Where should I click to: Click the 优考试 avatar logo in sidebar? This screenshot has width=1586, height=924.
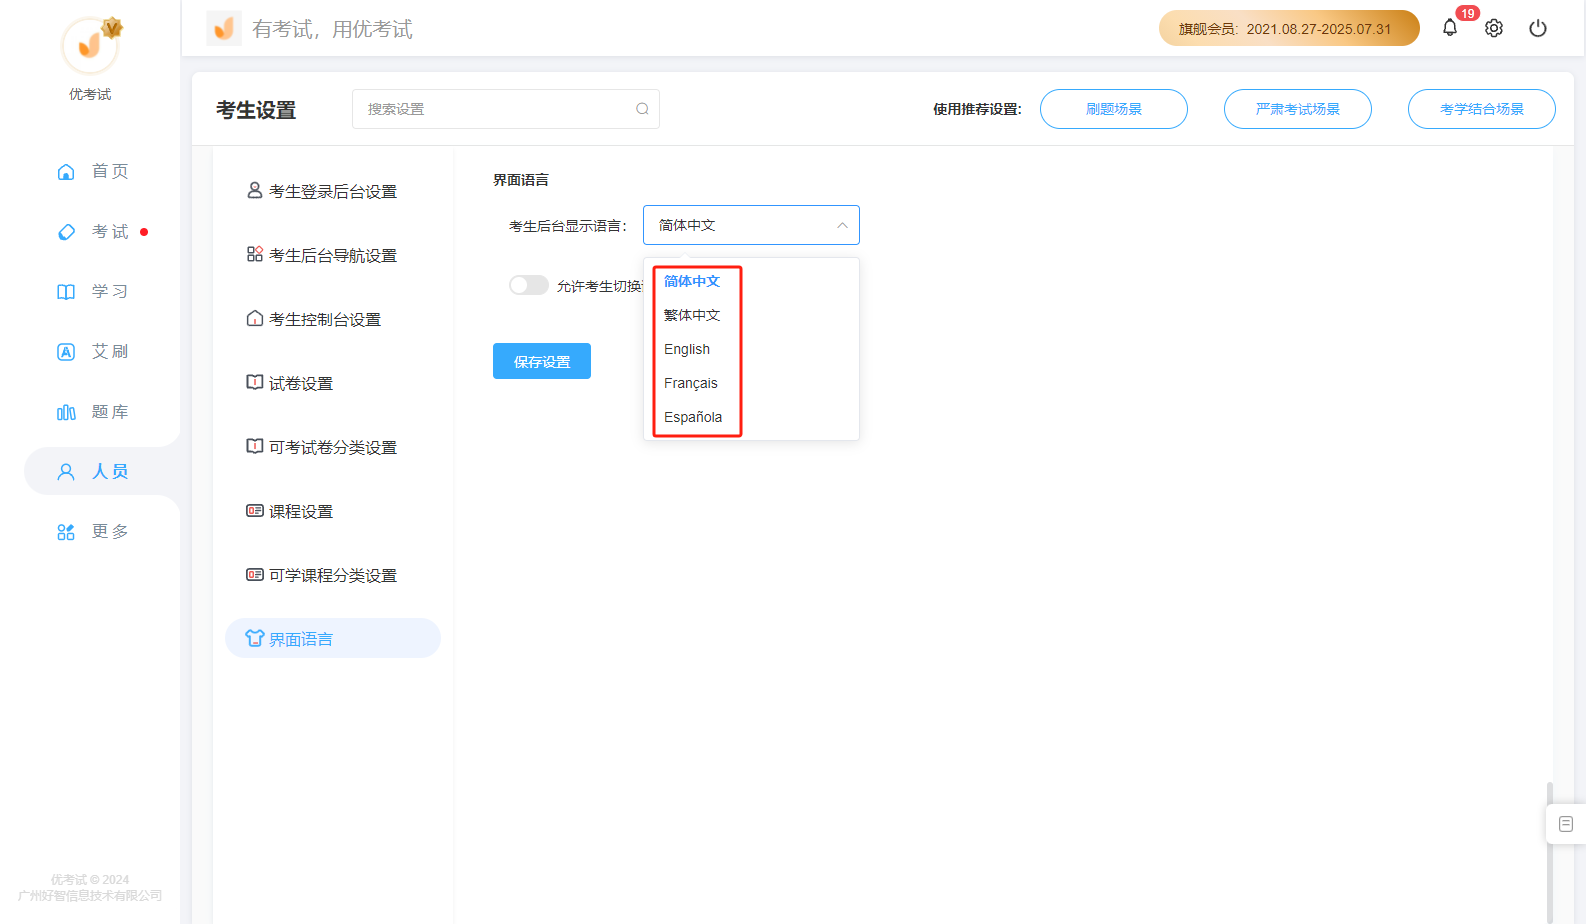91,45
